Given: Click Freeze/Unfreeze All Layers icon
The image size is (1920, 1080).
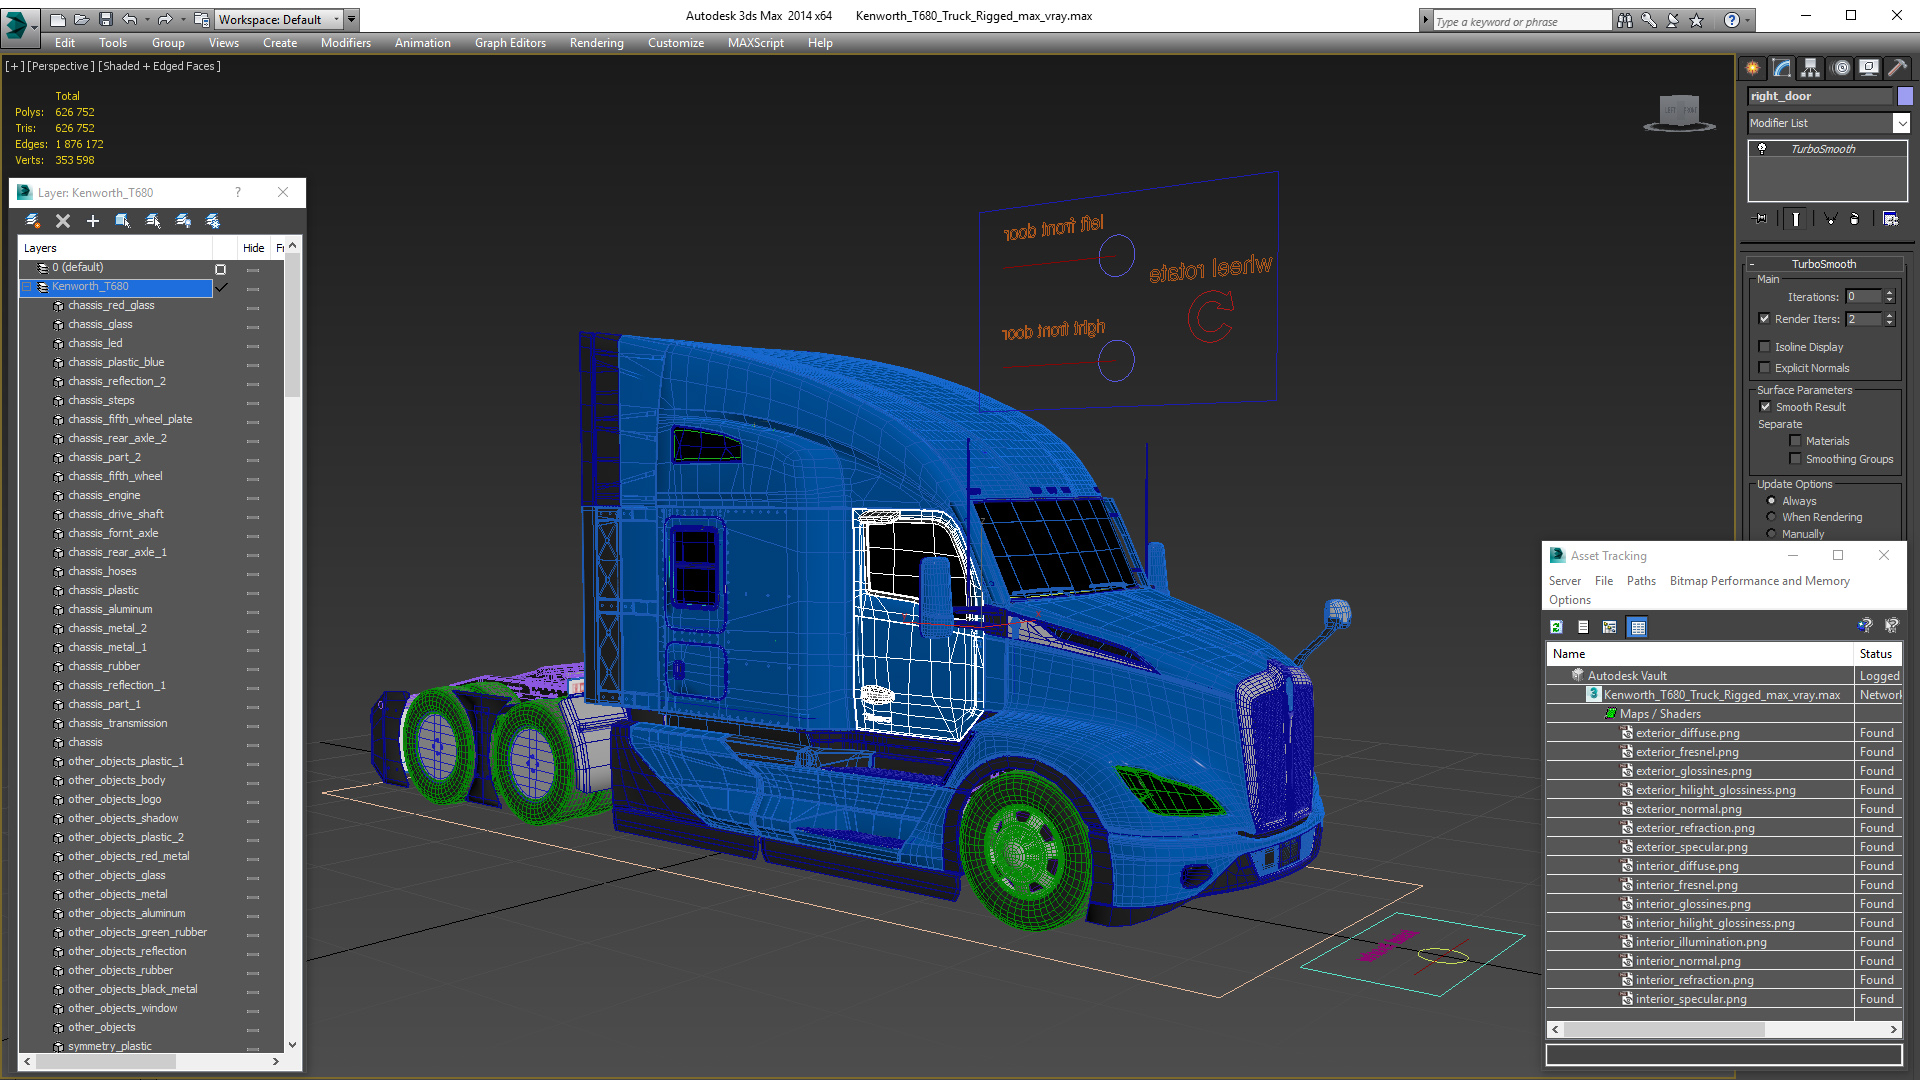Looking at the screenshot, I should click(213, 221).
